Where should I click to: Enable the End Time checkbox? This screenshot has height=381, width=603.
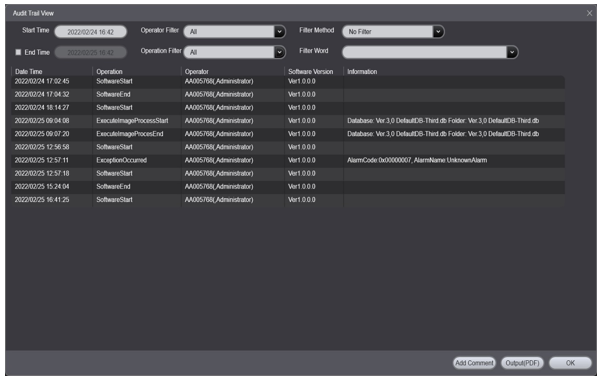click(18, 52)
